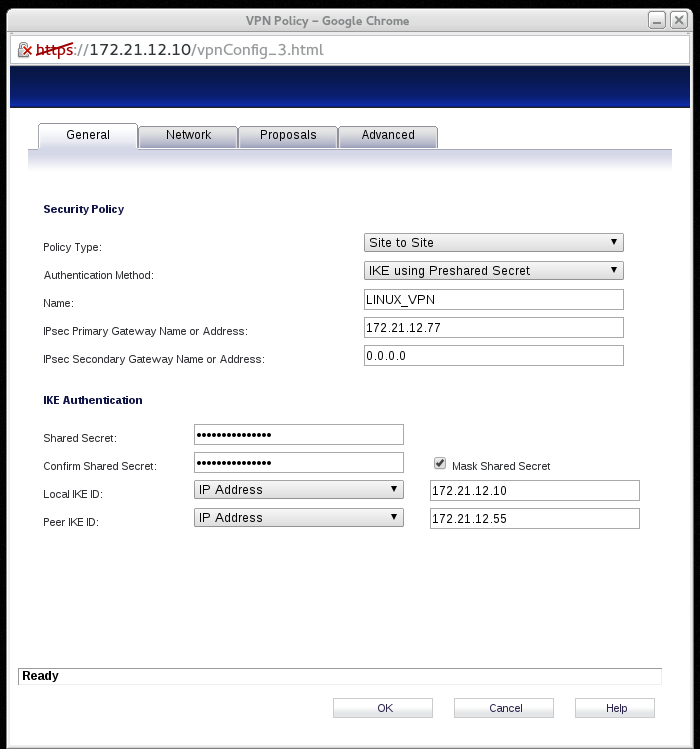The width and height of the screenshot is (700, 749).
Task: Click the Security Policy heading
Action: click(x=84, y=209)
